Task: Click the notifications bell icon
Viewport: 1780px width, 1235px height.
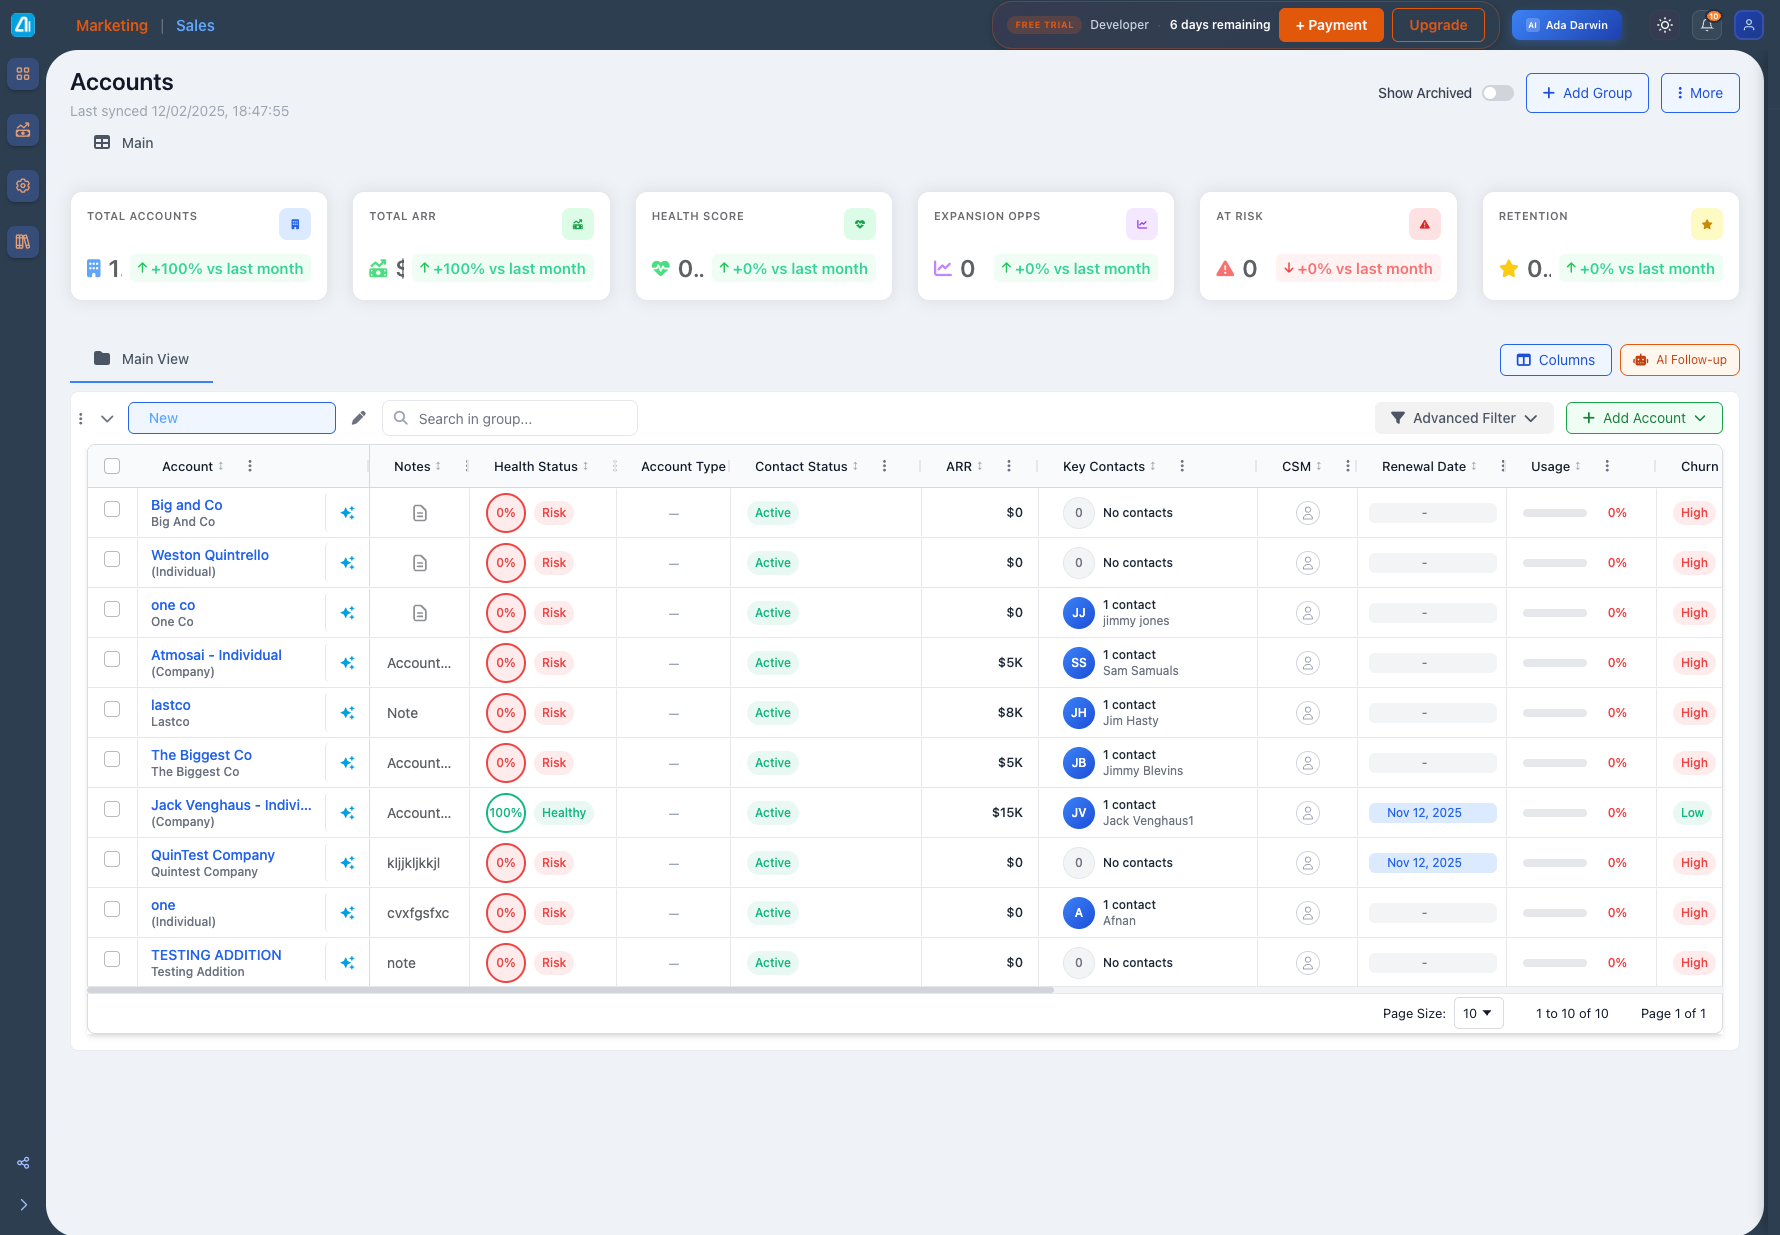Action: pyautogui.click(x=1707, y=25)
